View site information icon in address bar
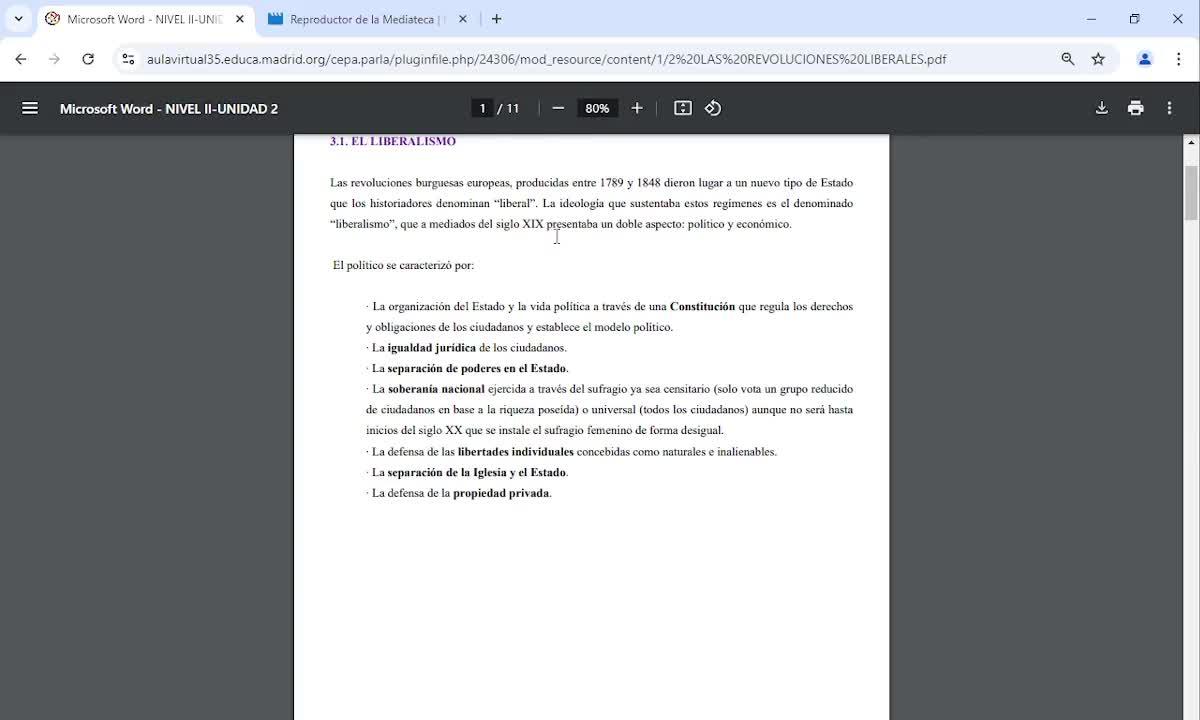This screenshot has height=720, width=1200. click(128, 59)
